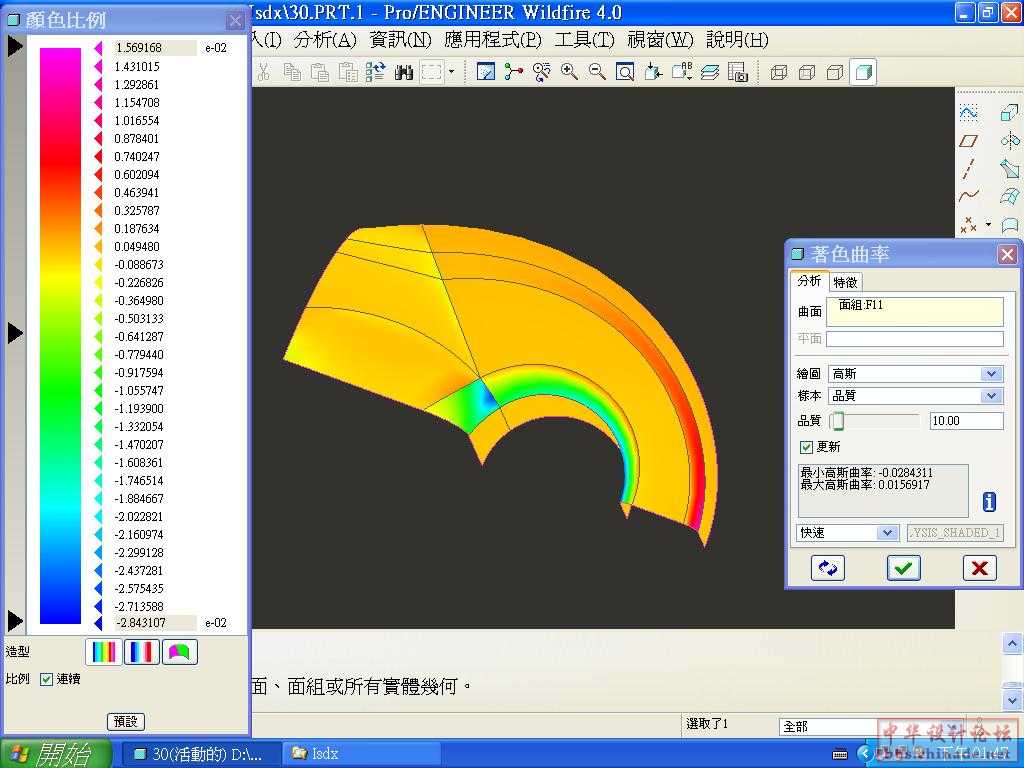This screenshot has height=768, width=1024.
Task: Open the 說明(H) menu
Action: [x=737, y=40]
